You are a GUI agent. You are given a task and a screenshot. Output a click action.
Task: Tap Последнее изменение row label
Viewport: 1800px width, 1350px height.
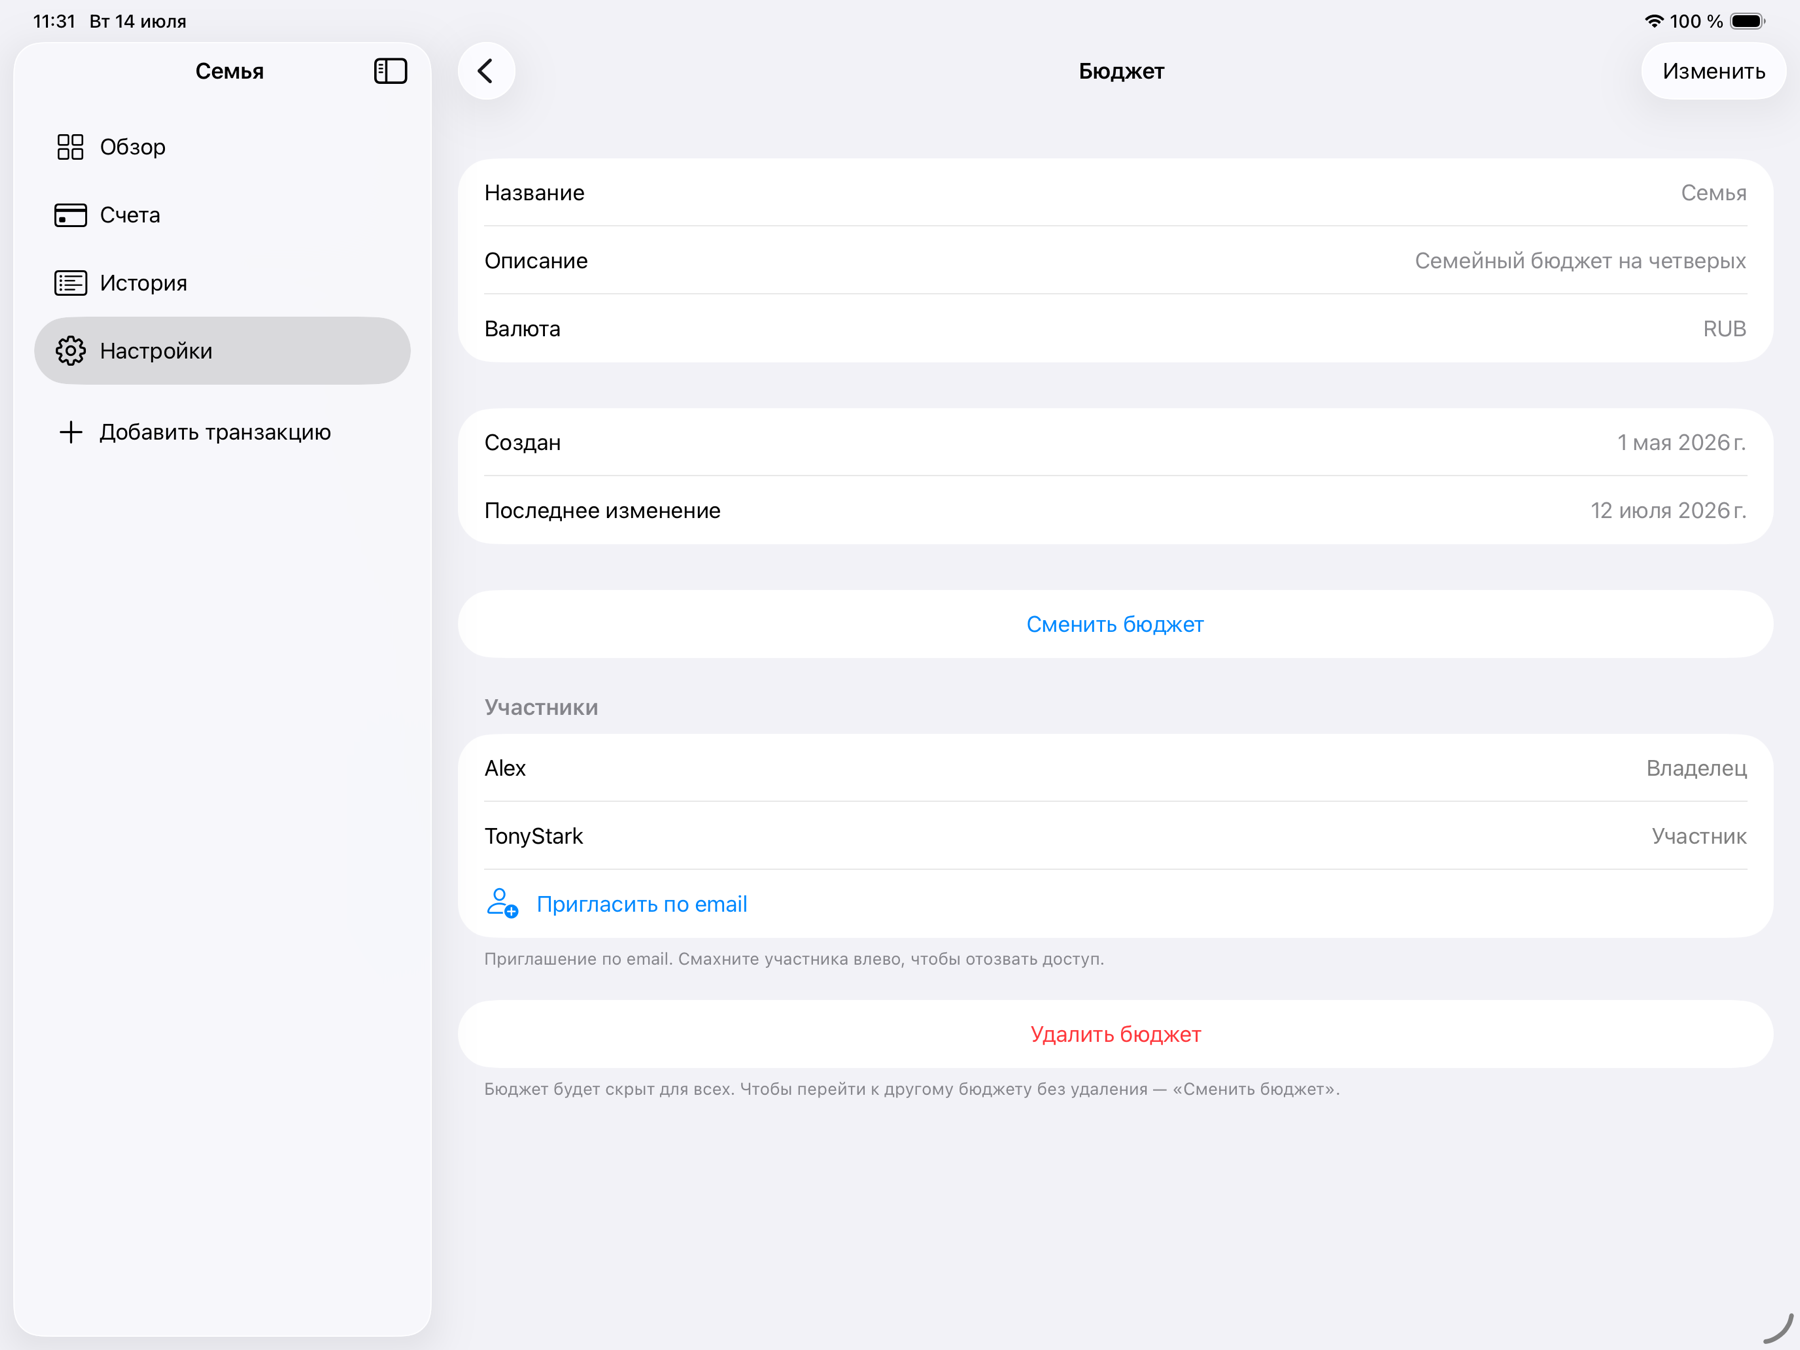tap(602, 511)
